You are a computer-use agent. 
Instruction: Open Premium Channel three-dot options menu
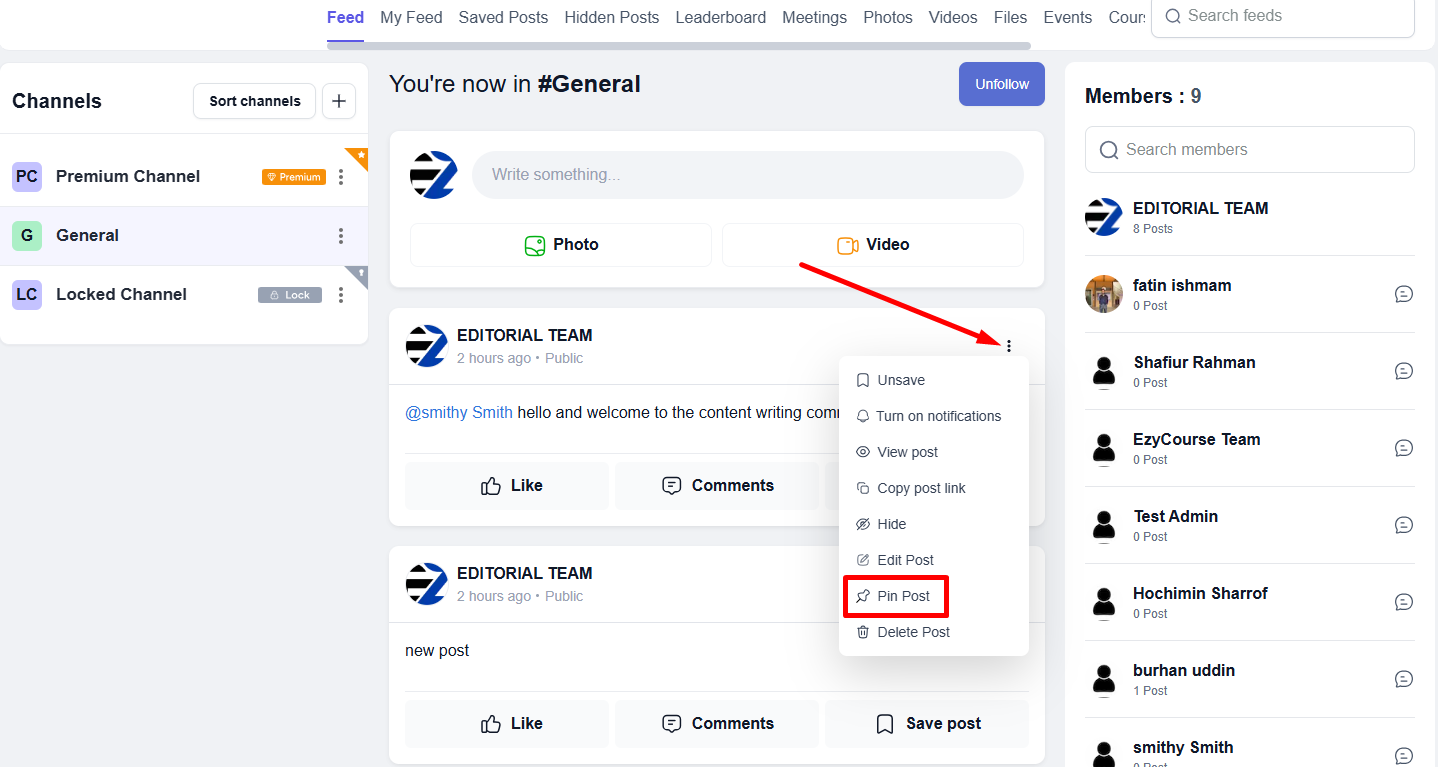(x=341, y=177)
